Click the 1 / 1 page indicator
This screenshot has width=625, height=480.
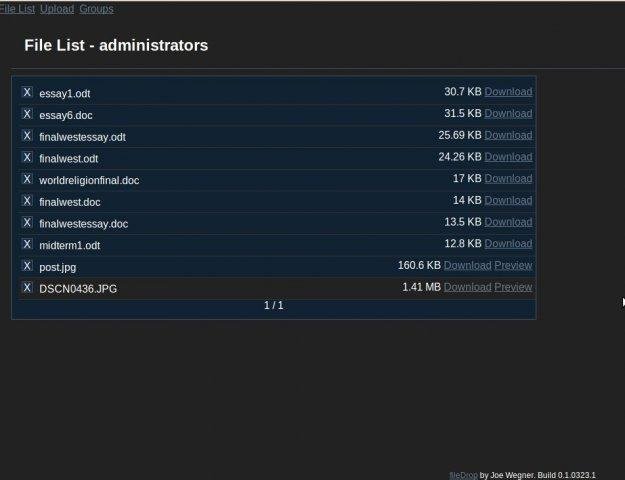(x=274, y=305)
